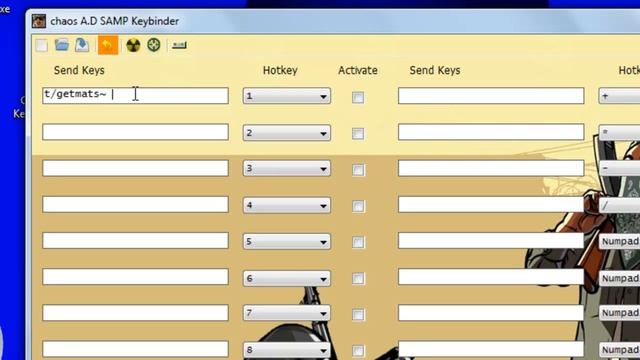
Task: Enable the Activate checkbox for hotkey 3
Action: coord(358,170)
